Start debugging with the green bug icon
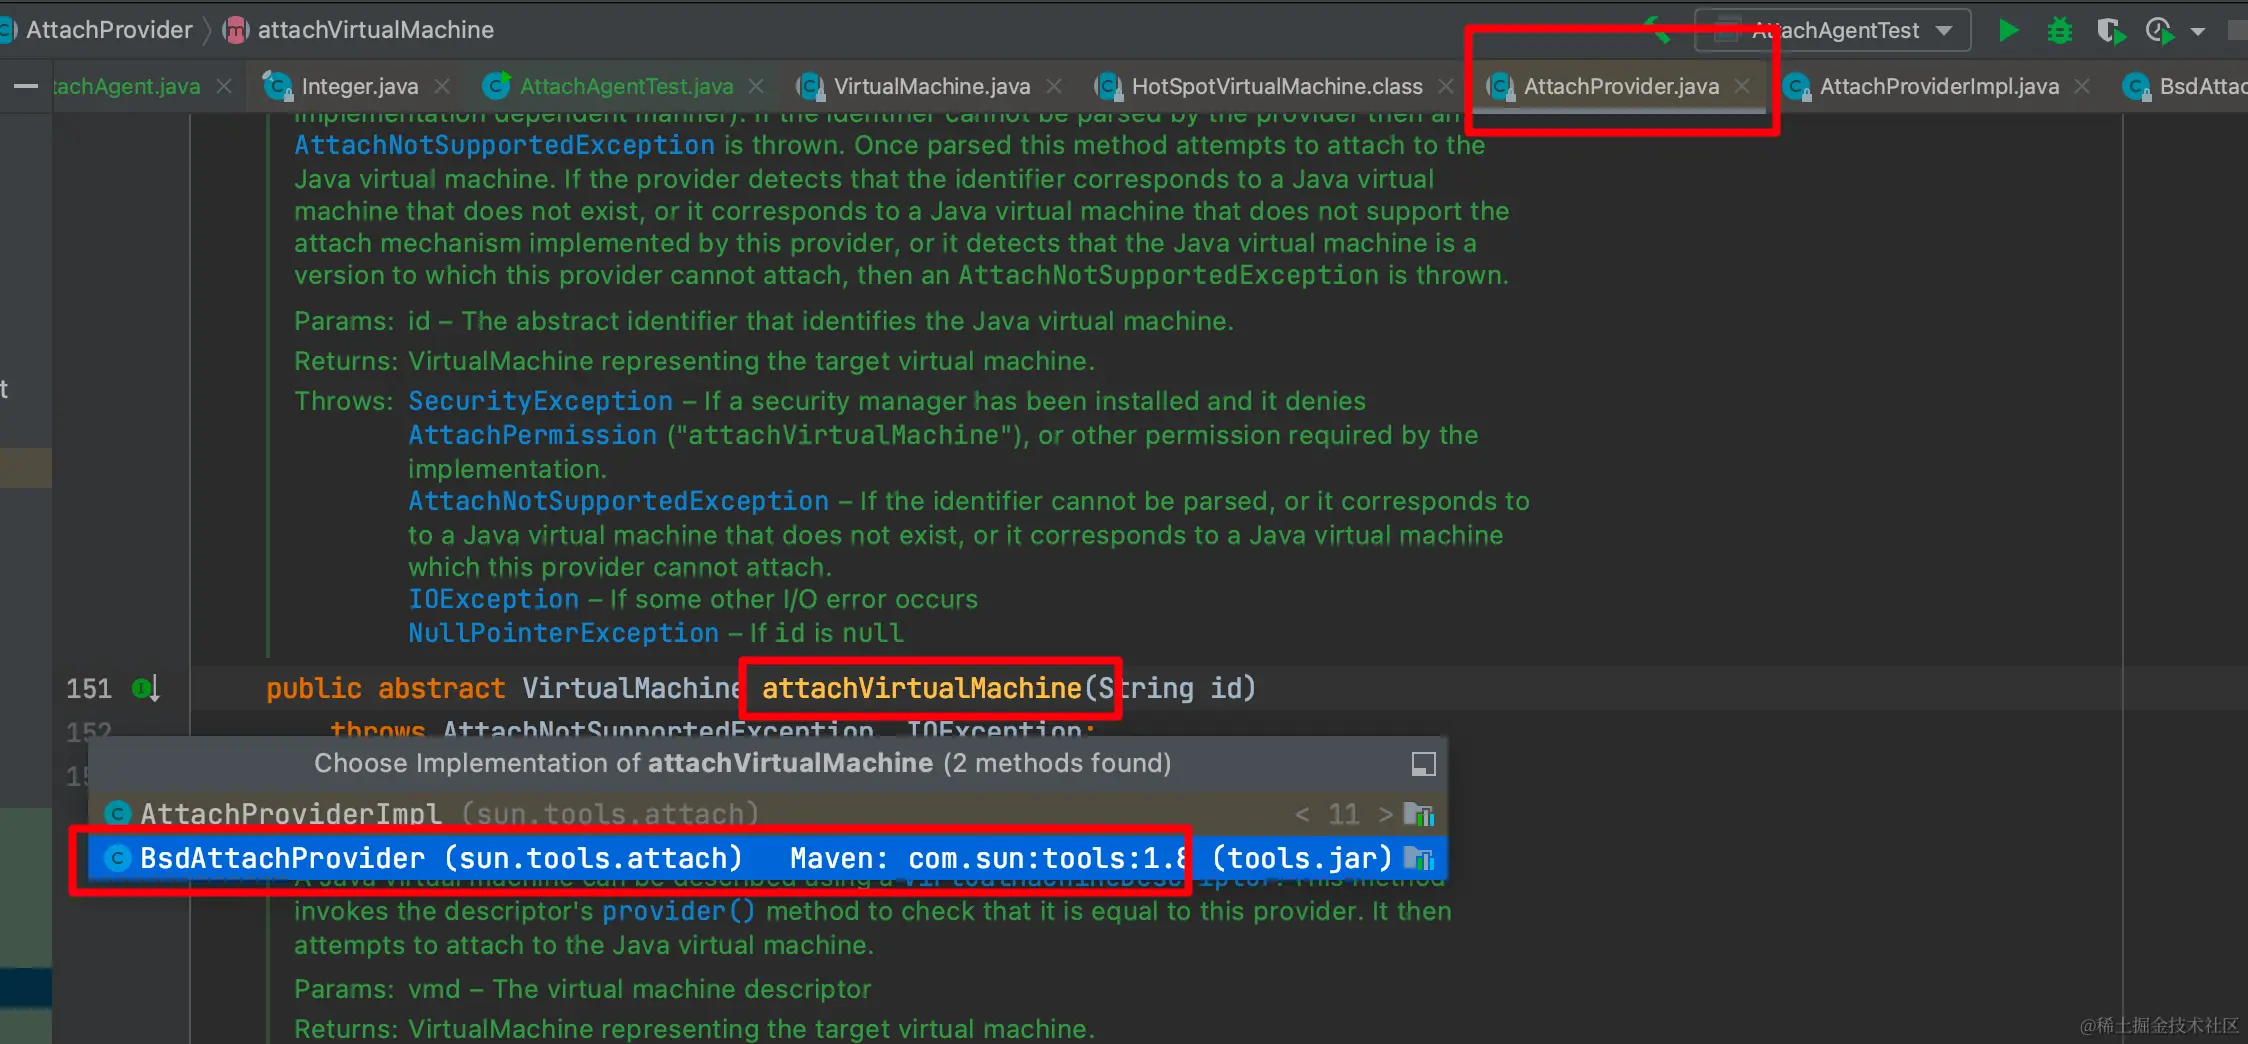Image resolution: width=2248 pixels, height=1044 pixels. click(2059, 31)
